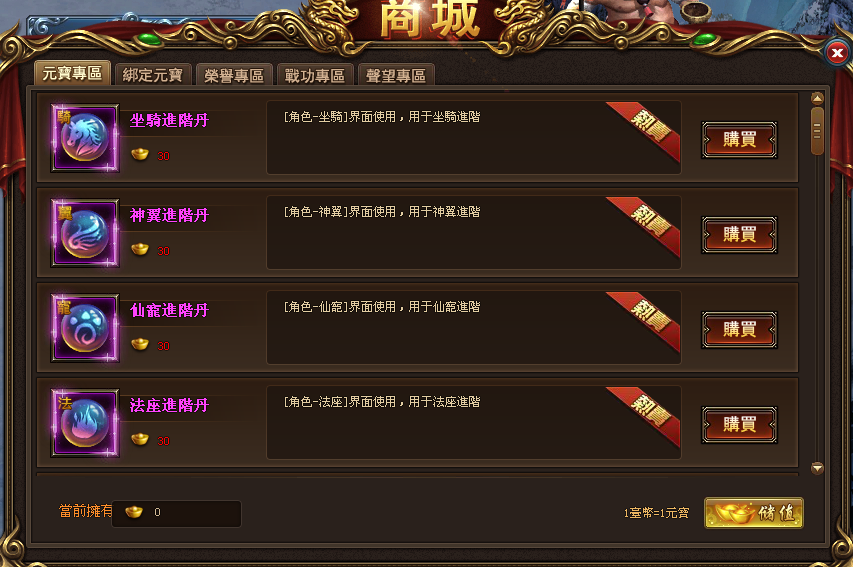Click the gold ingot beside 法座進階丹 price

pyautogui.click(x=140, y=440)
